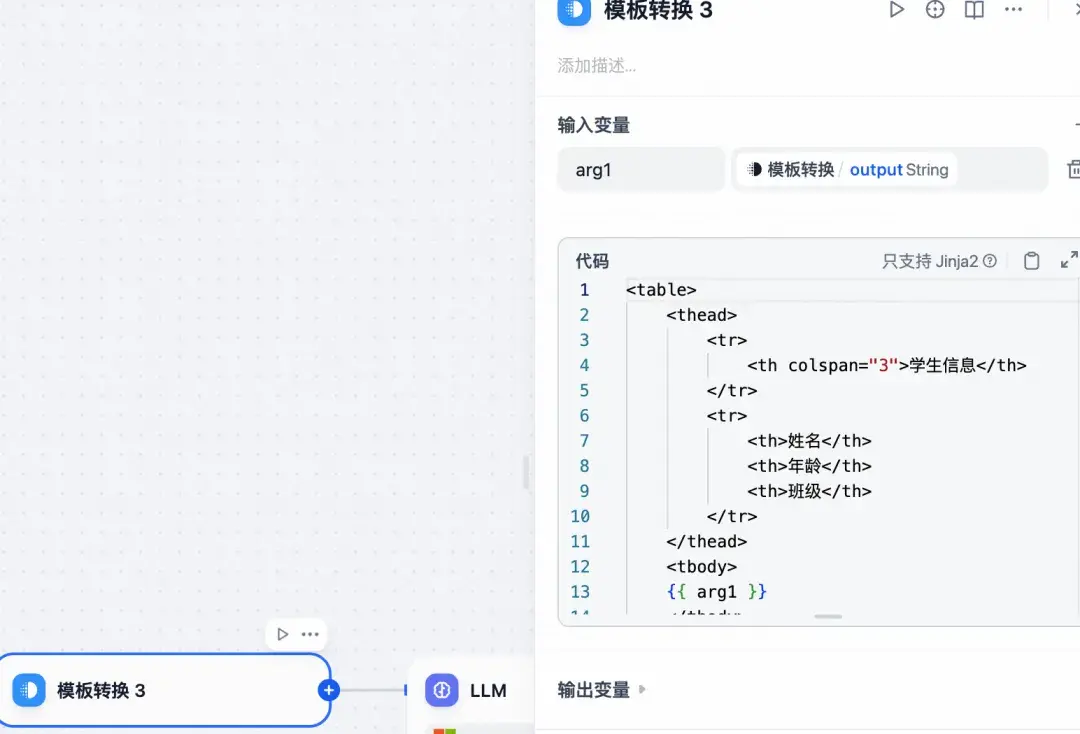Click the <tbody> code line
1080x734 pixels.
[x=701, y=567]
